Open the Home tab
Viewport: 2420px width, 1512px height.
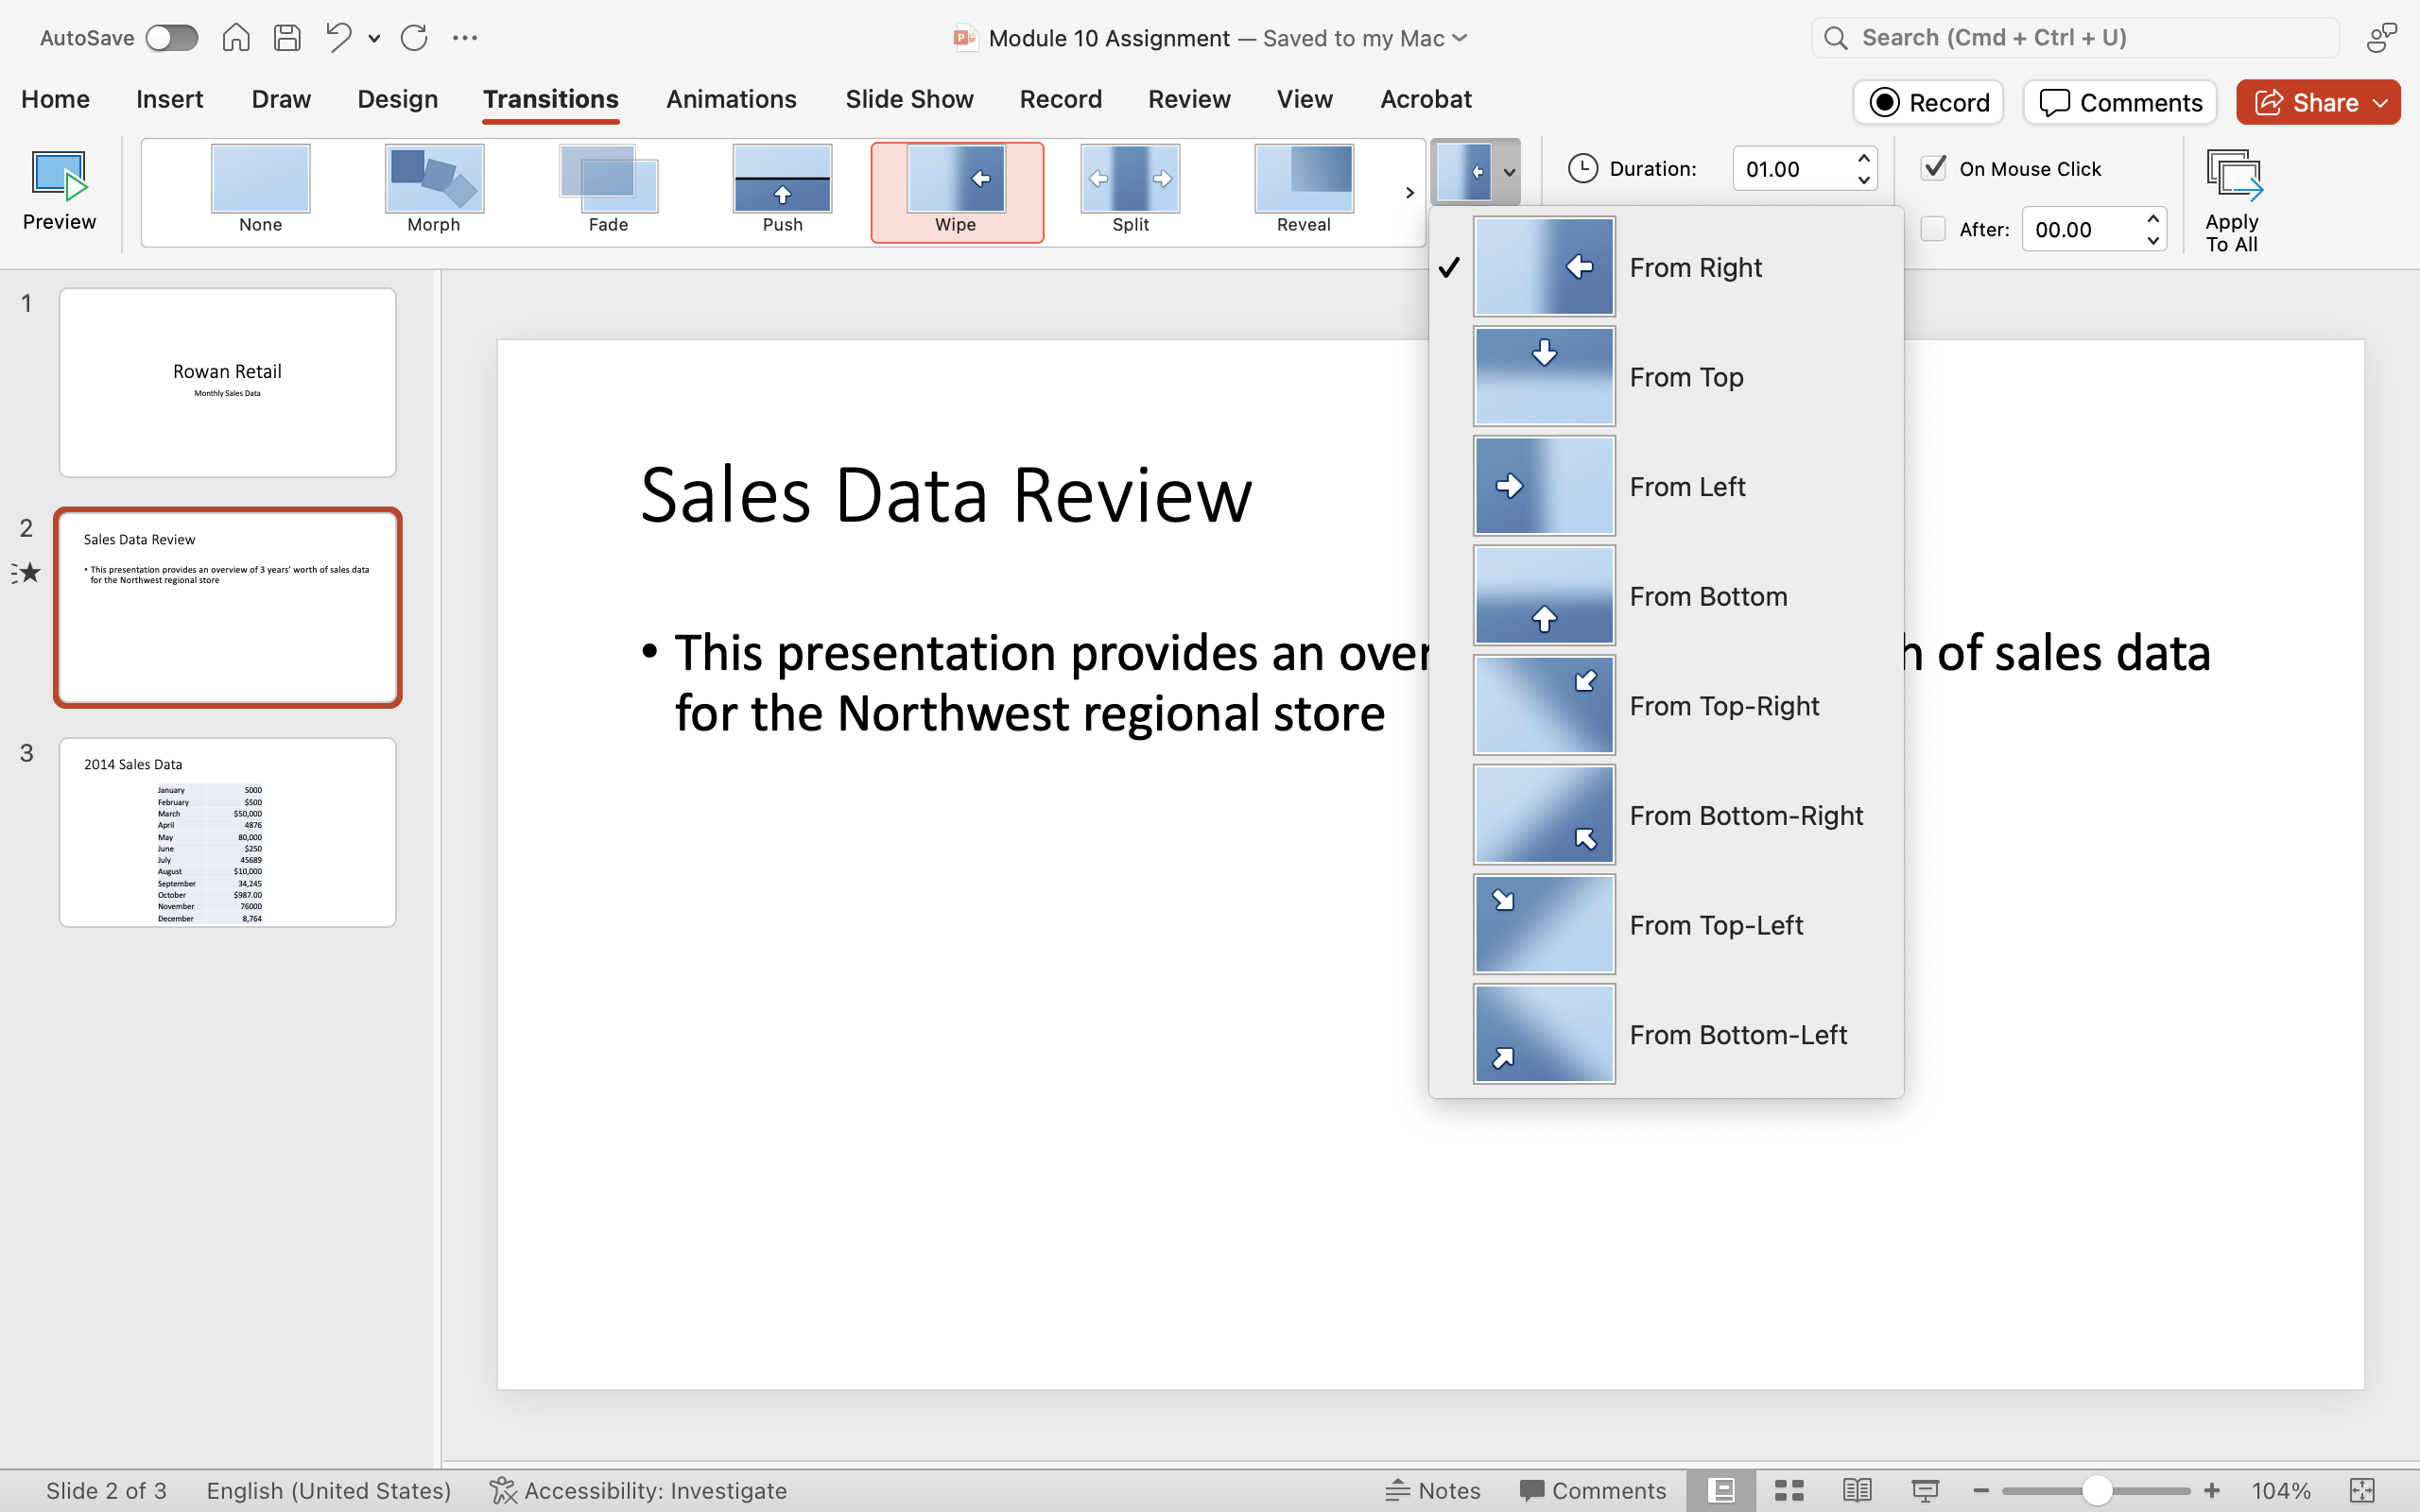(x=55, y=99)
